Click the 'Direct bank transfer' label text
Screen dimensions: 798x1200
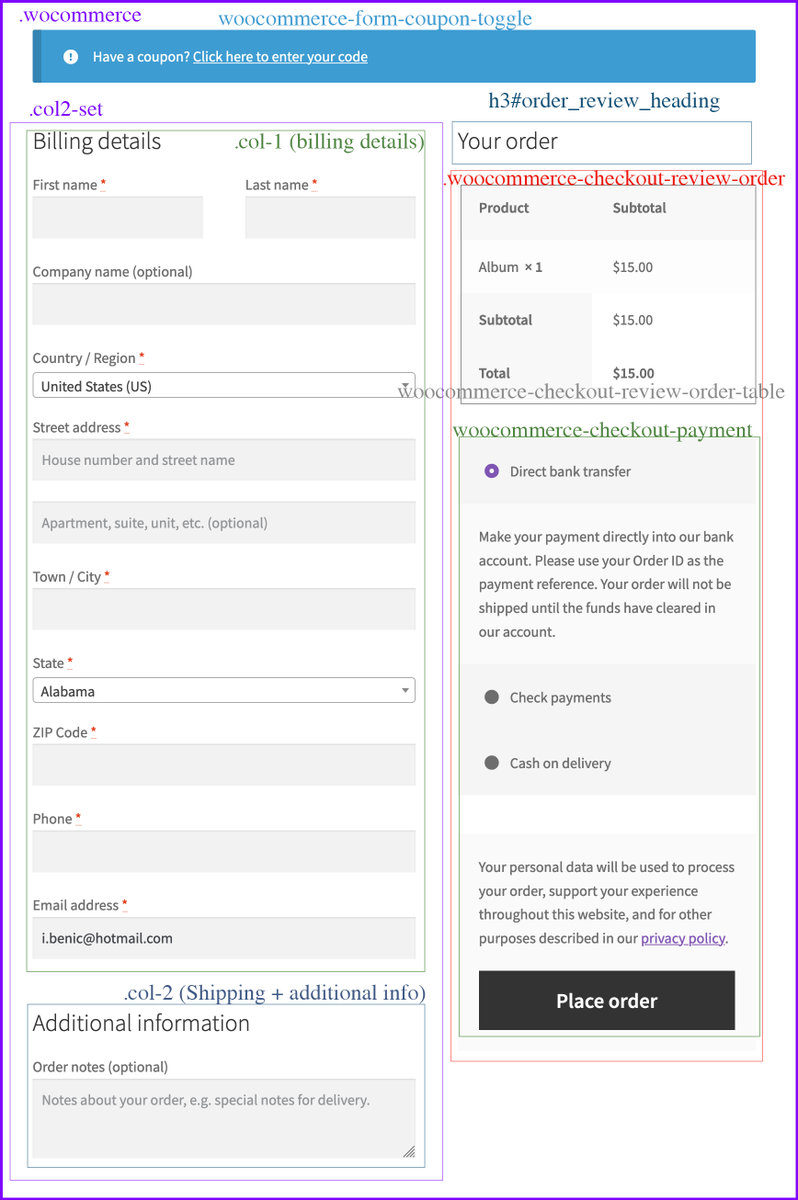click(570, 471)
